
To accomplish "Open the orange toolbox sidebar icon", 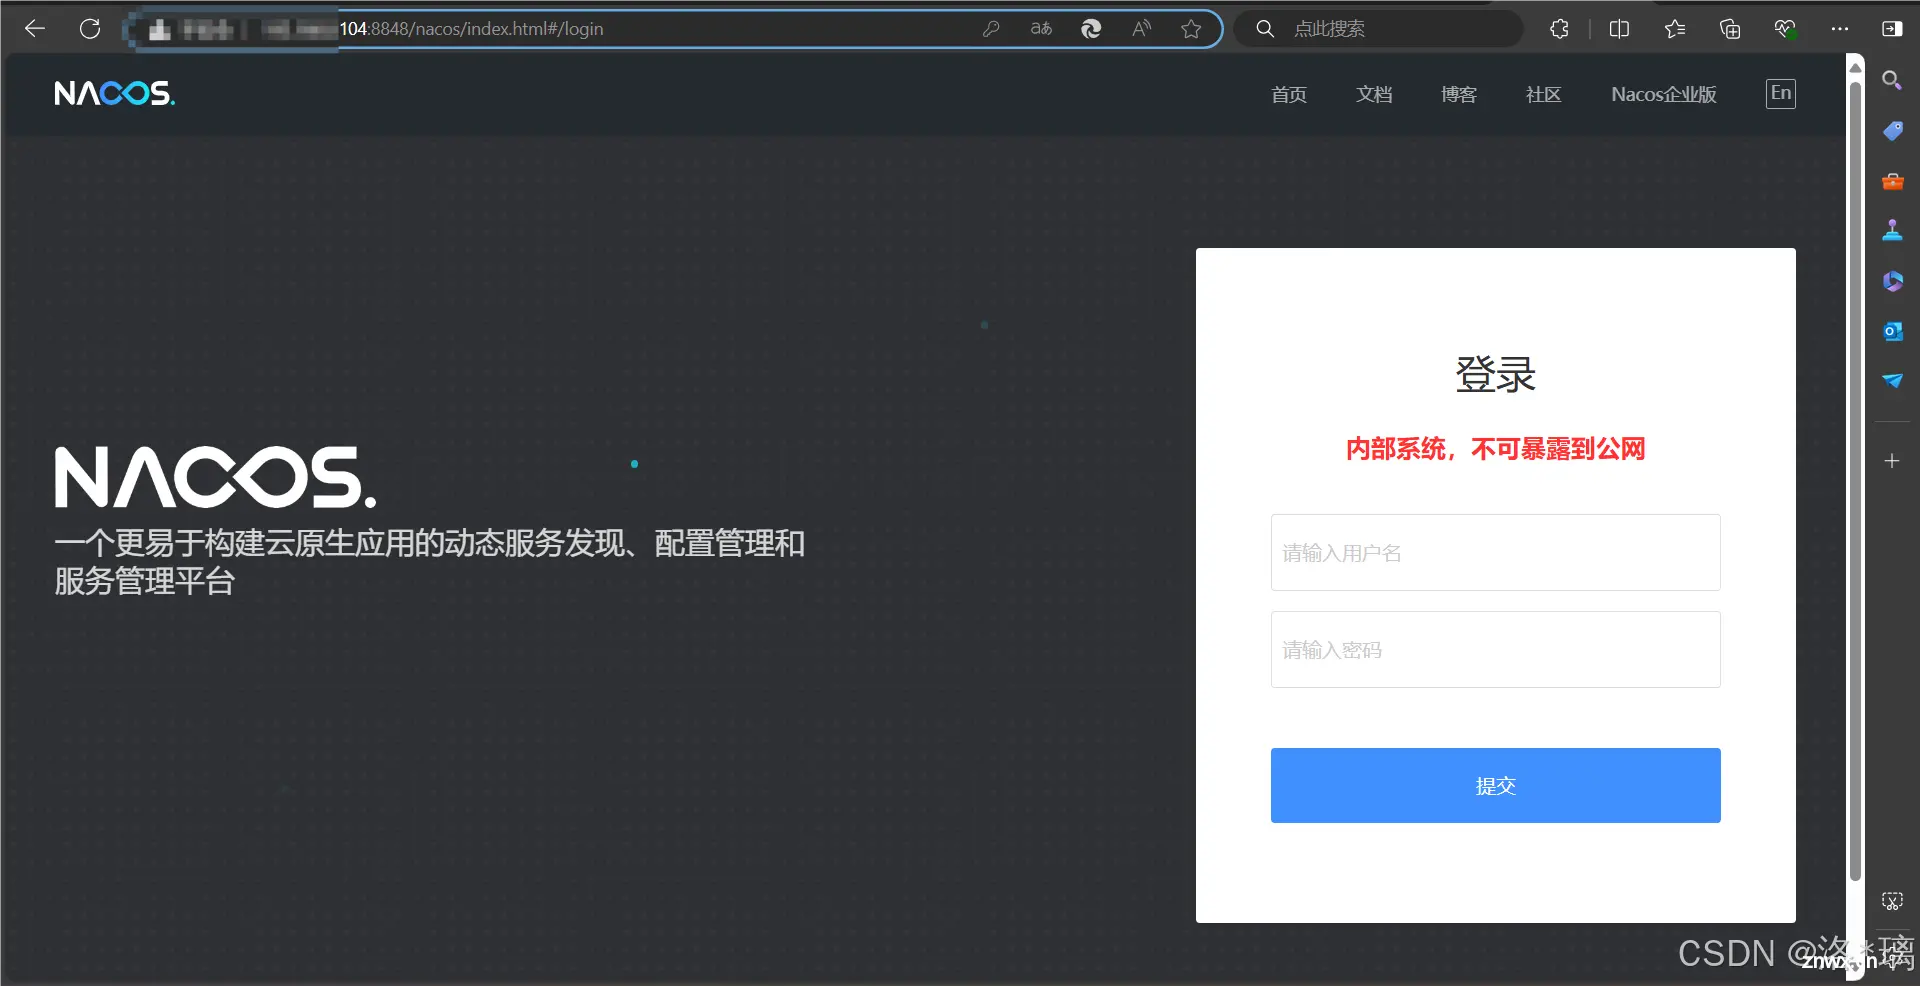I will [x=1892, y=181].
